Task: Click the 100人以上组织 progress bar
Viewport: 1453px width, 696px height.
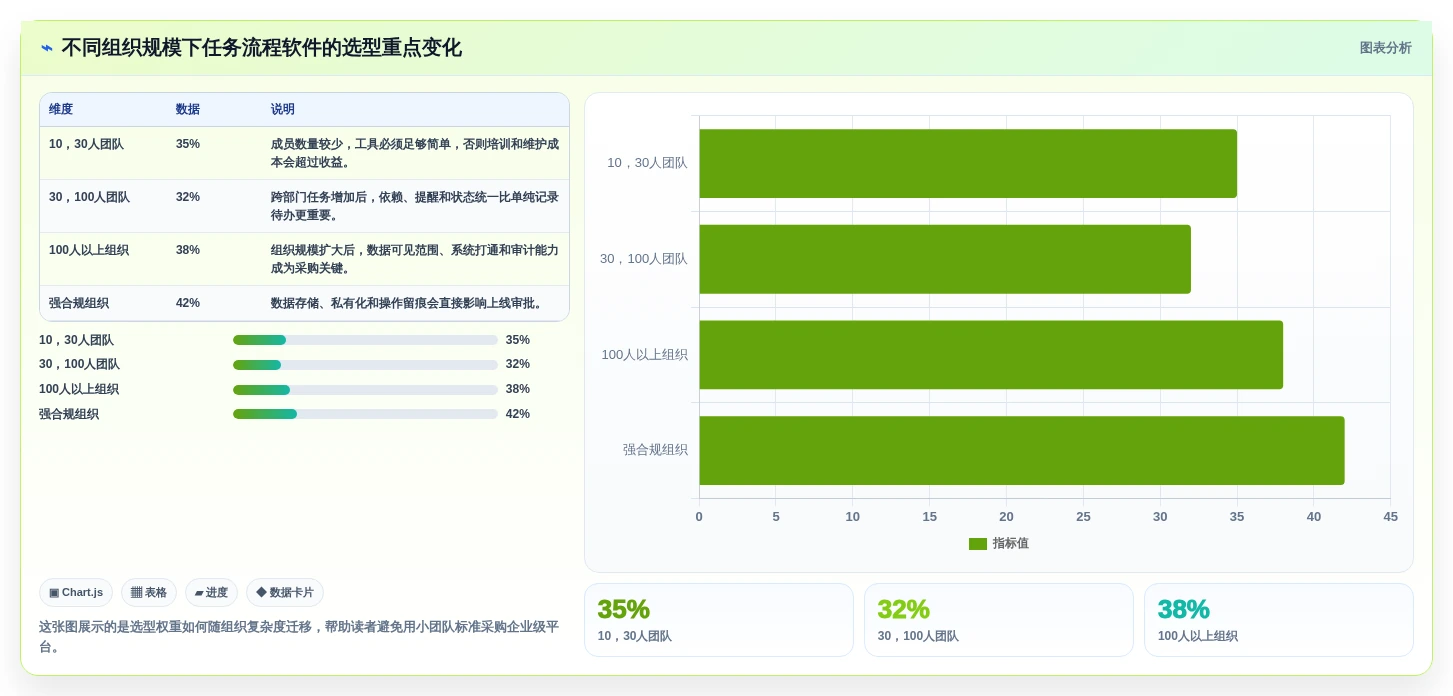Action: pos(365,390)
